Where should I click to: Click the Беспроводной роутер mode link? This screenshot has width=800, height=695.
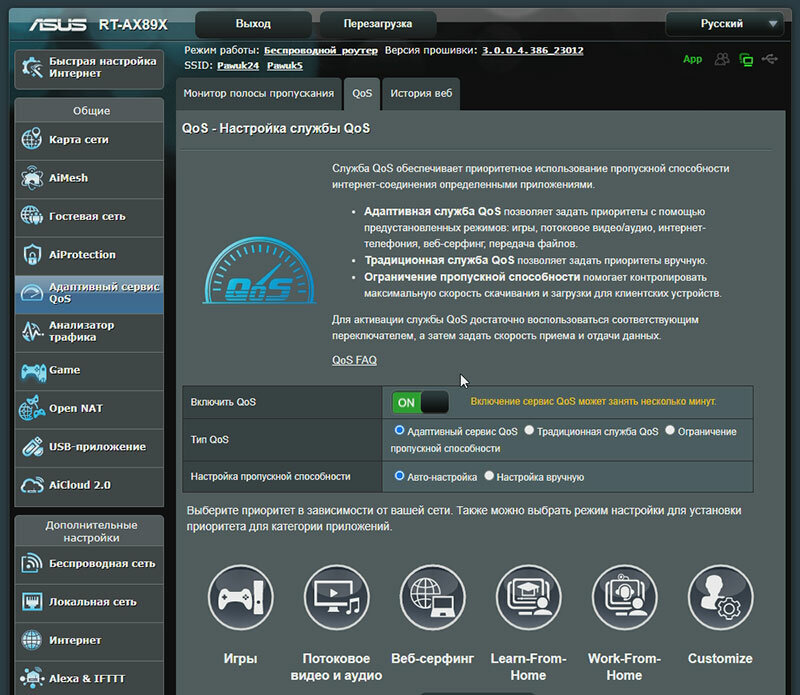pos(321,50)
